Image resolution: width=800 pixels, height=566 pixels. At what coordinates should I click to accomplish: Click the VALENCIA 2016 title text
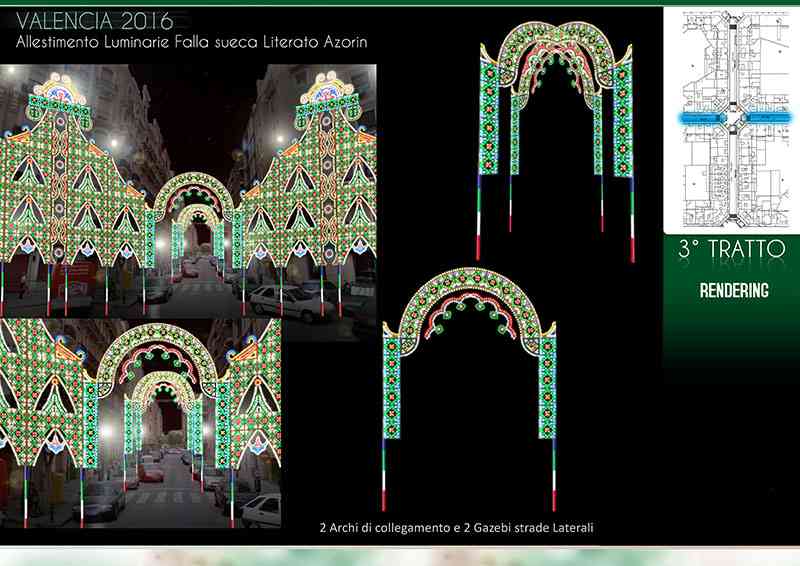tap(86, 21)
